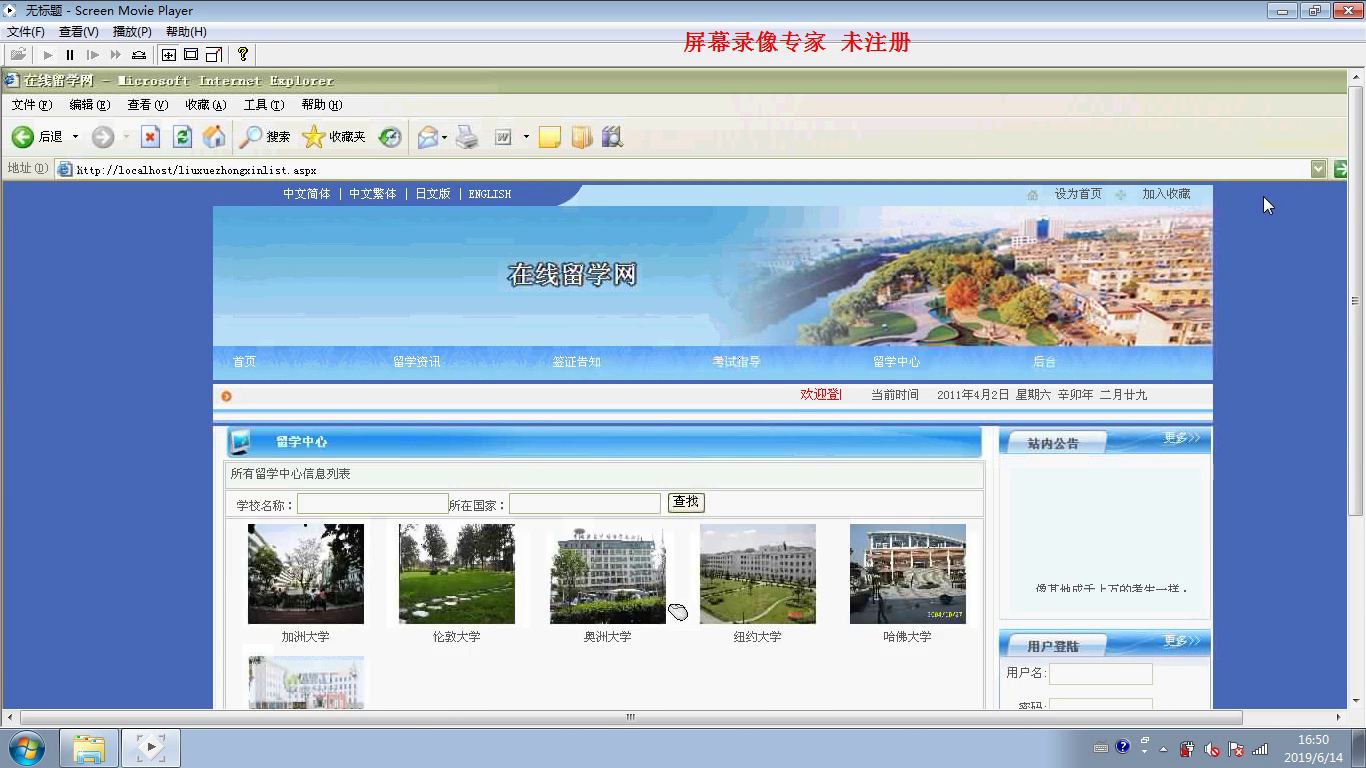The width and height of the screenshot is (1366, 768).
Task: Open the IE 编辑(E) menu
Action: coord(90,105)
